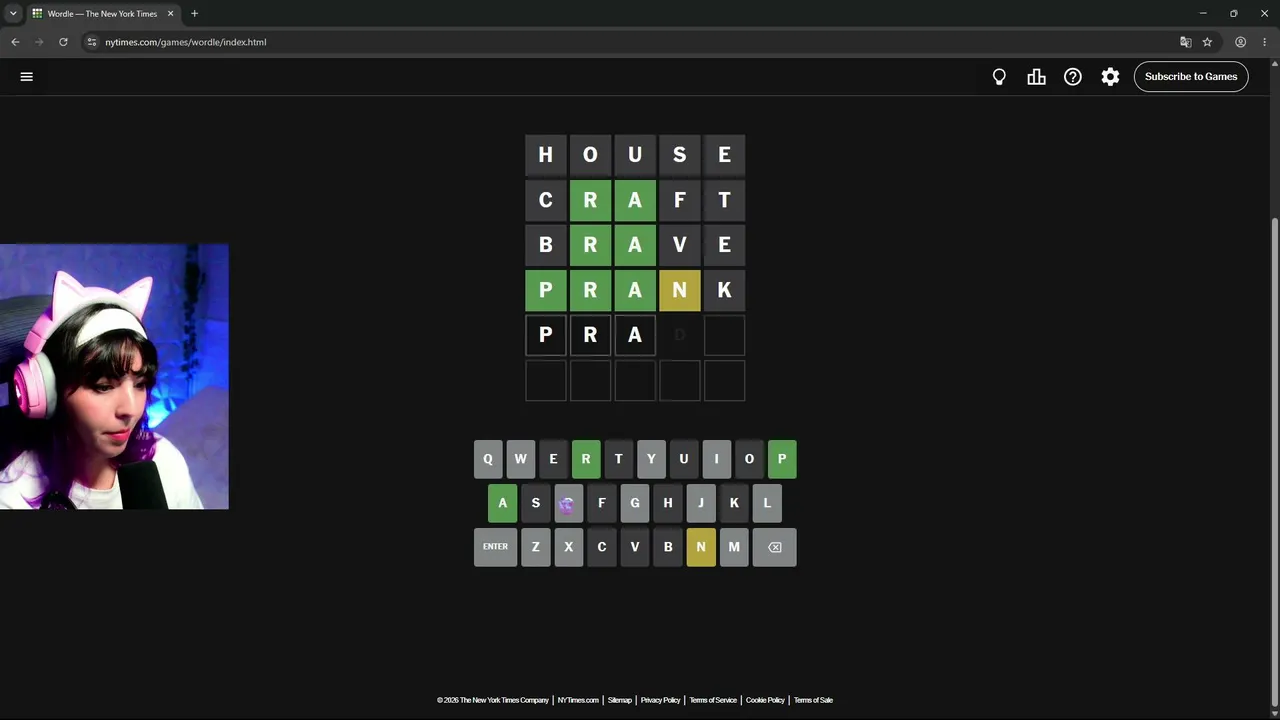Tap the U key on the on-screen keyboard
Screen dimensions: 1280x720
click(x=684, y=459)
